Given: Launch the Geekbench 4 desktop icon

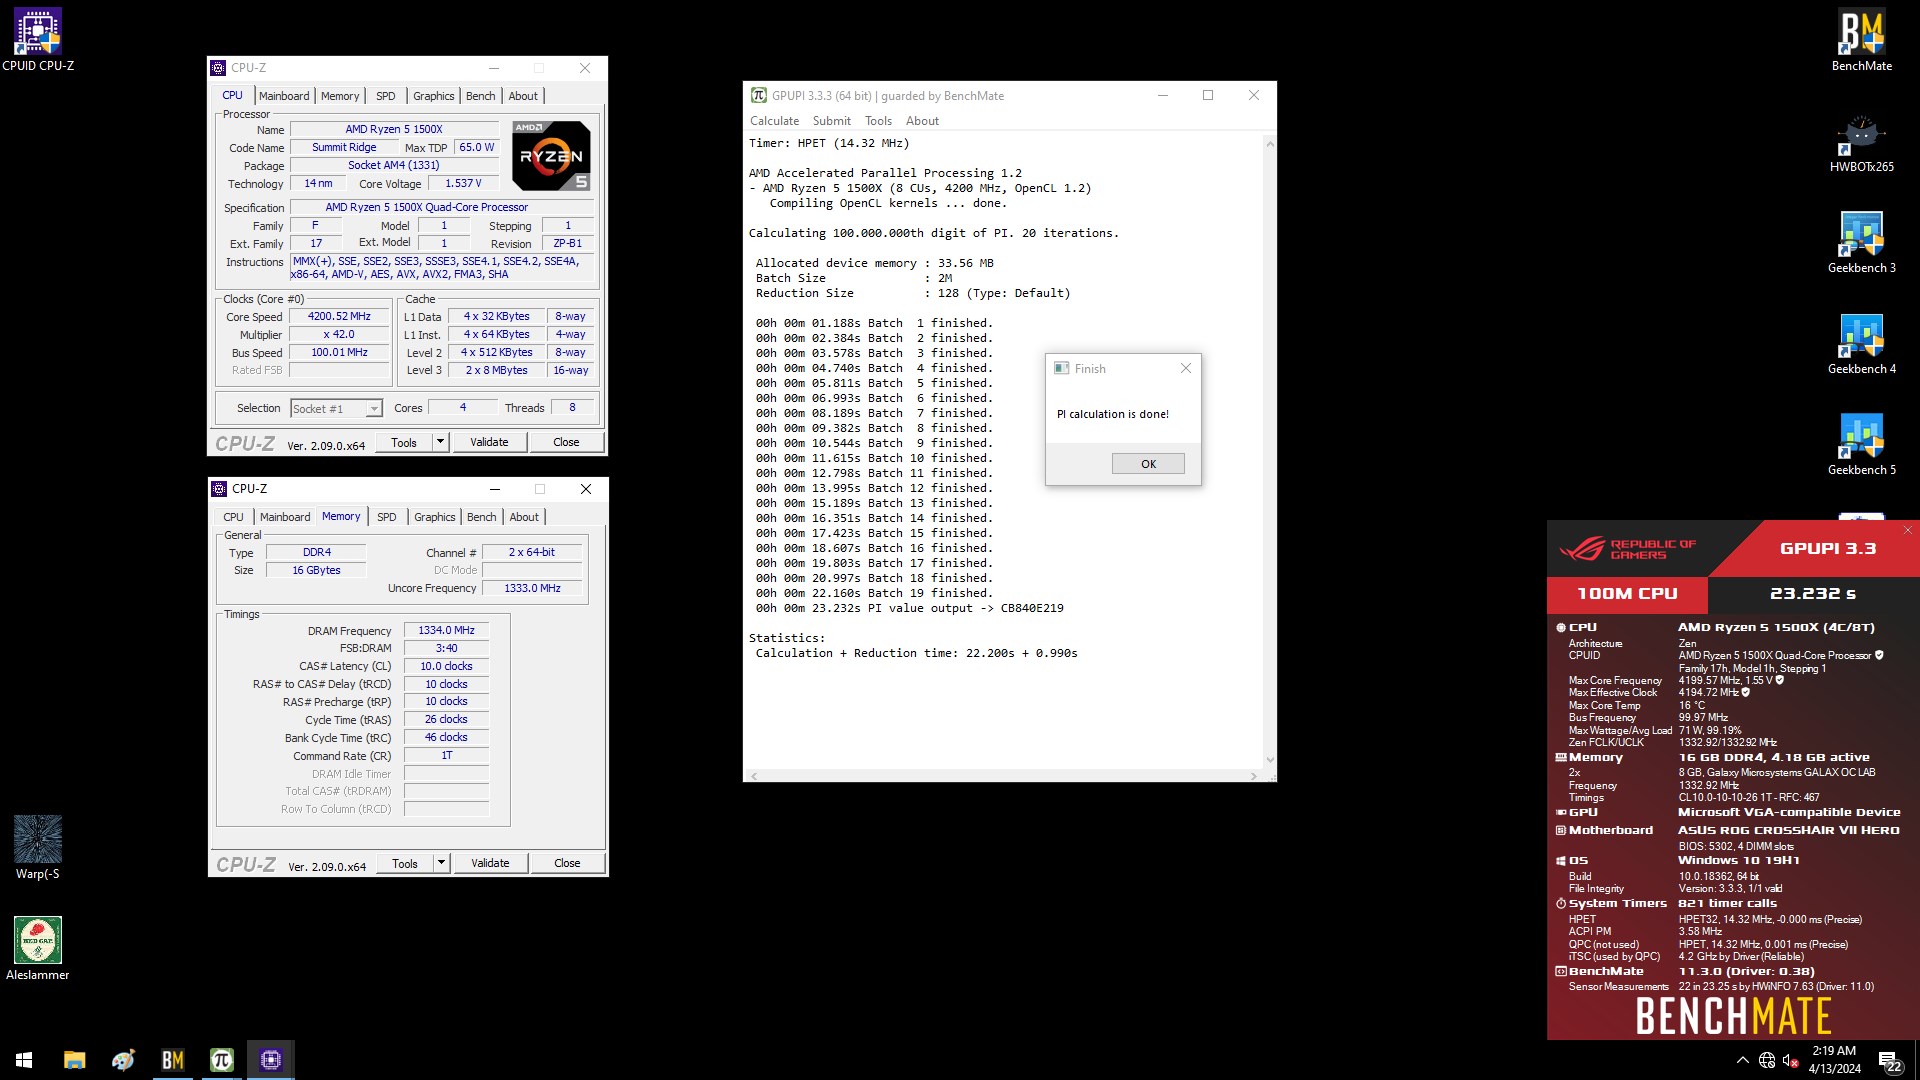Looking at the screenshot, I should [x=1861, y=344].
